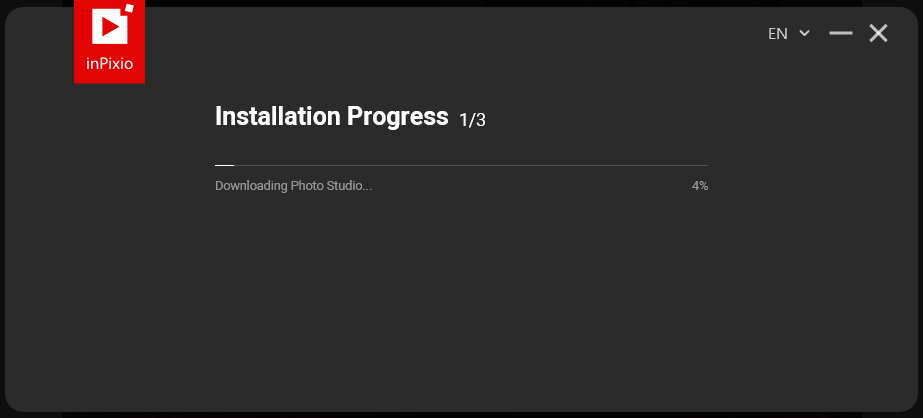Image resolution: width=923 pixels, height=418 pixels.
Task: Click the small white dot in logo
Action: click(x=129, y=8)
